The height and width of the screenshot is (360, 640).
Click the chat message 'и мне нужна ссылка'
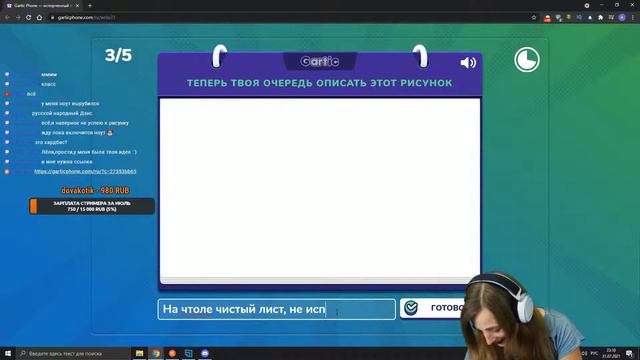click(67, 162)
